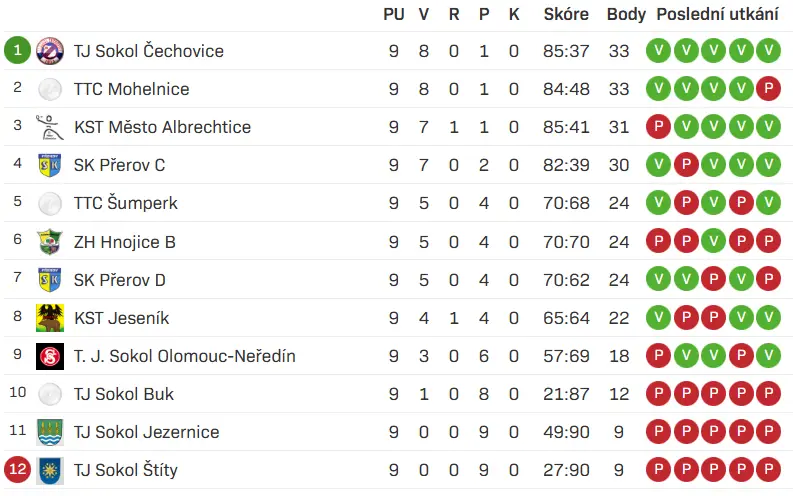Click TJ Sokol Jezernice crest
This screenshot has height=496, width=793.
click(x=50, y=432)
